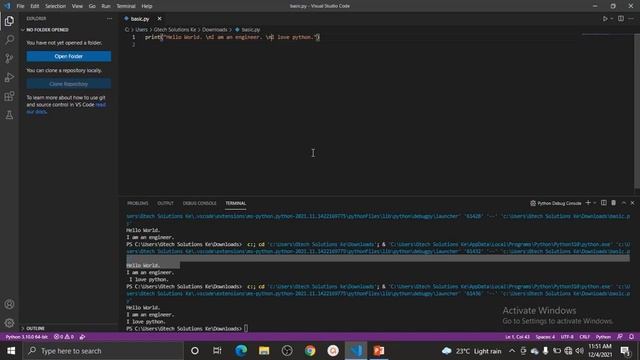Open the Manage gear icon

point(9,323)
